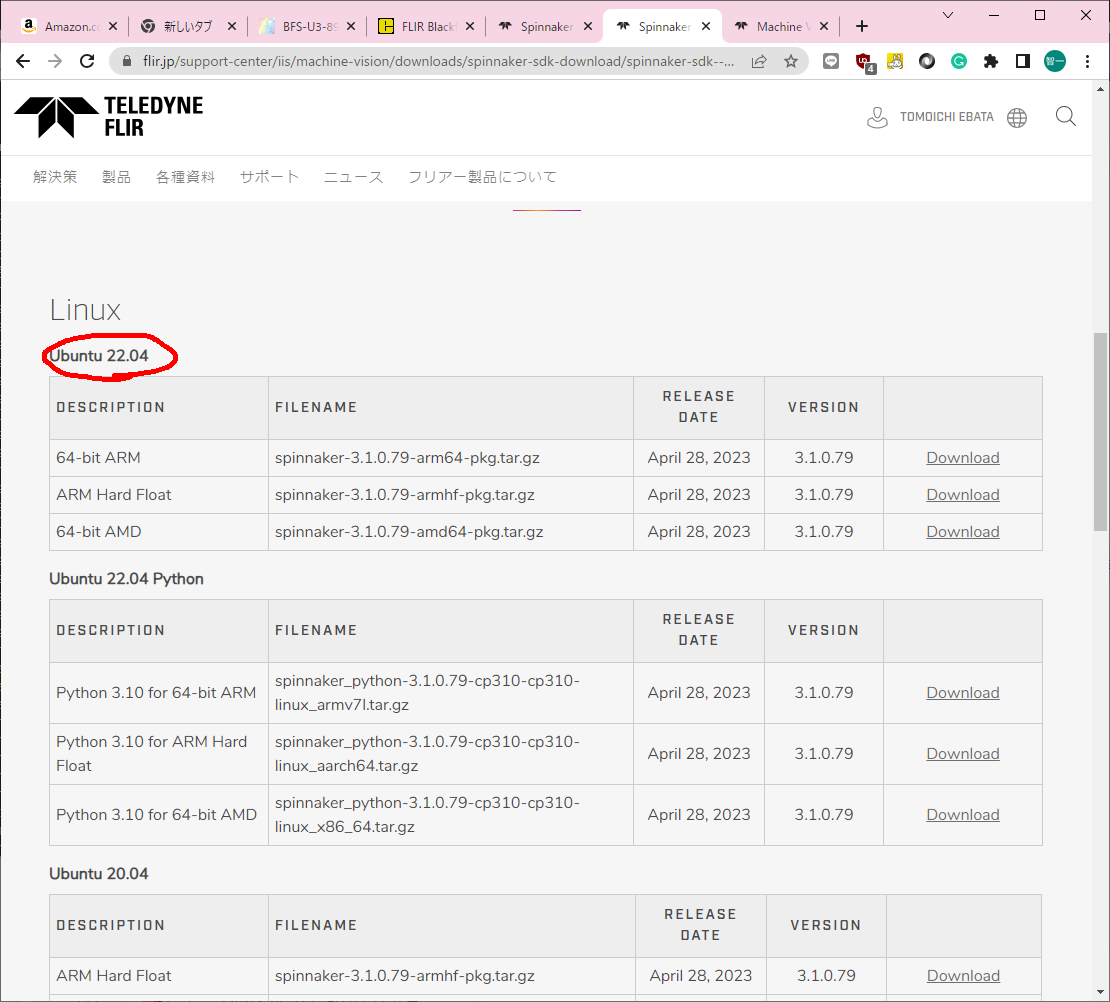Switch to the Amazon browser tab
Image resolution: width=1110 pixels, height=1002 pixels.
pyautogui.click(x=68, y=27)
